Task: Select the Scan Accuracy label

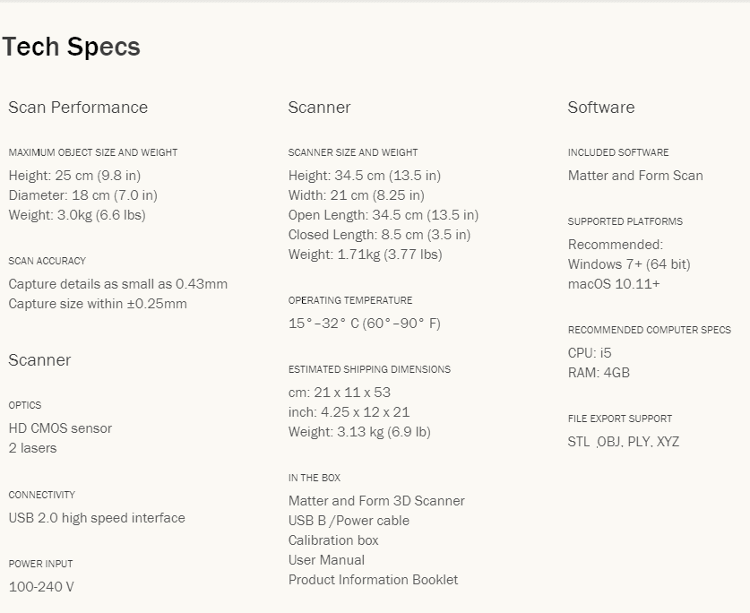Action: pos(47,261)
